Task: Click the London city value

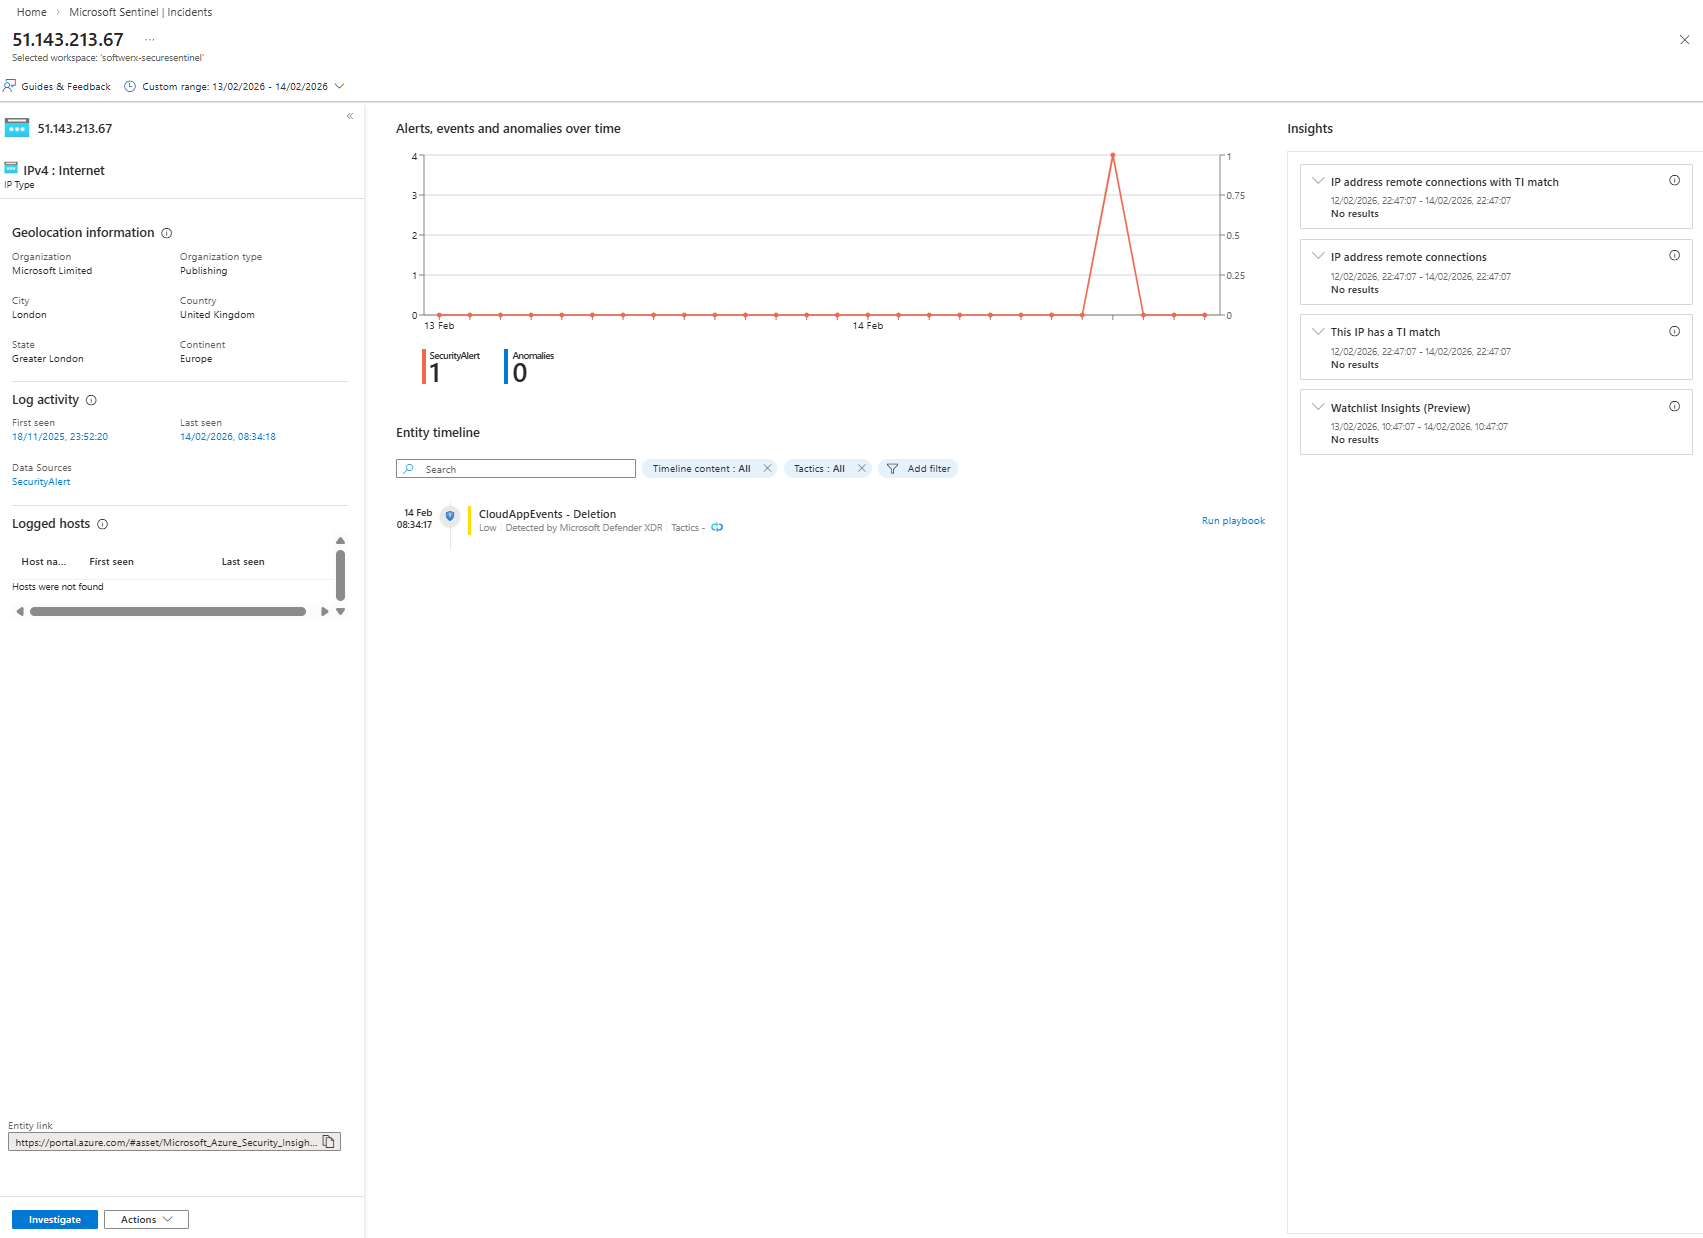Action: (x=29, y=315)
